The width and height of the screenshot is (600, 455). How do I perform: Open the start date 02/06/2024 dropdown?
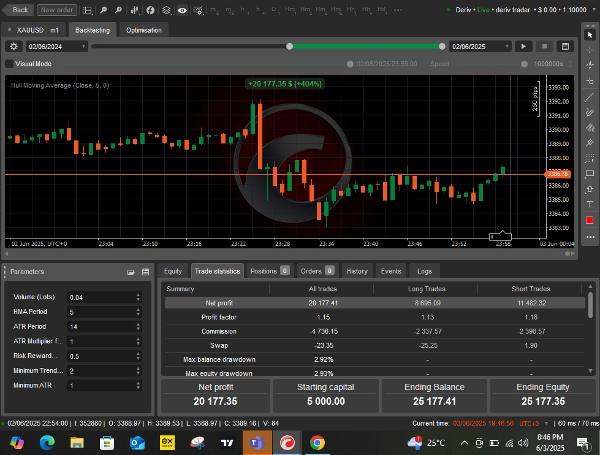click(x=57, y=46)
